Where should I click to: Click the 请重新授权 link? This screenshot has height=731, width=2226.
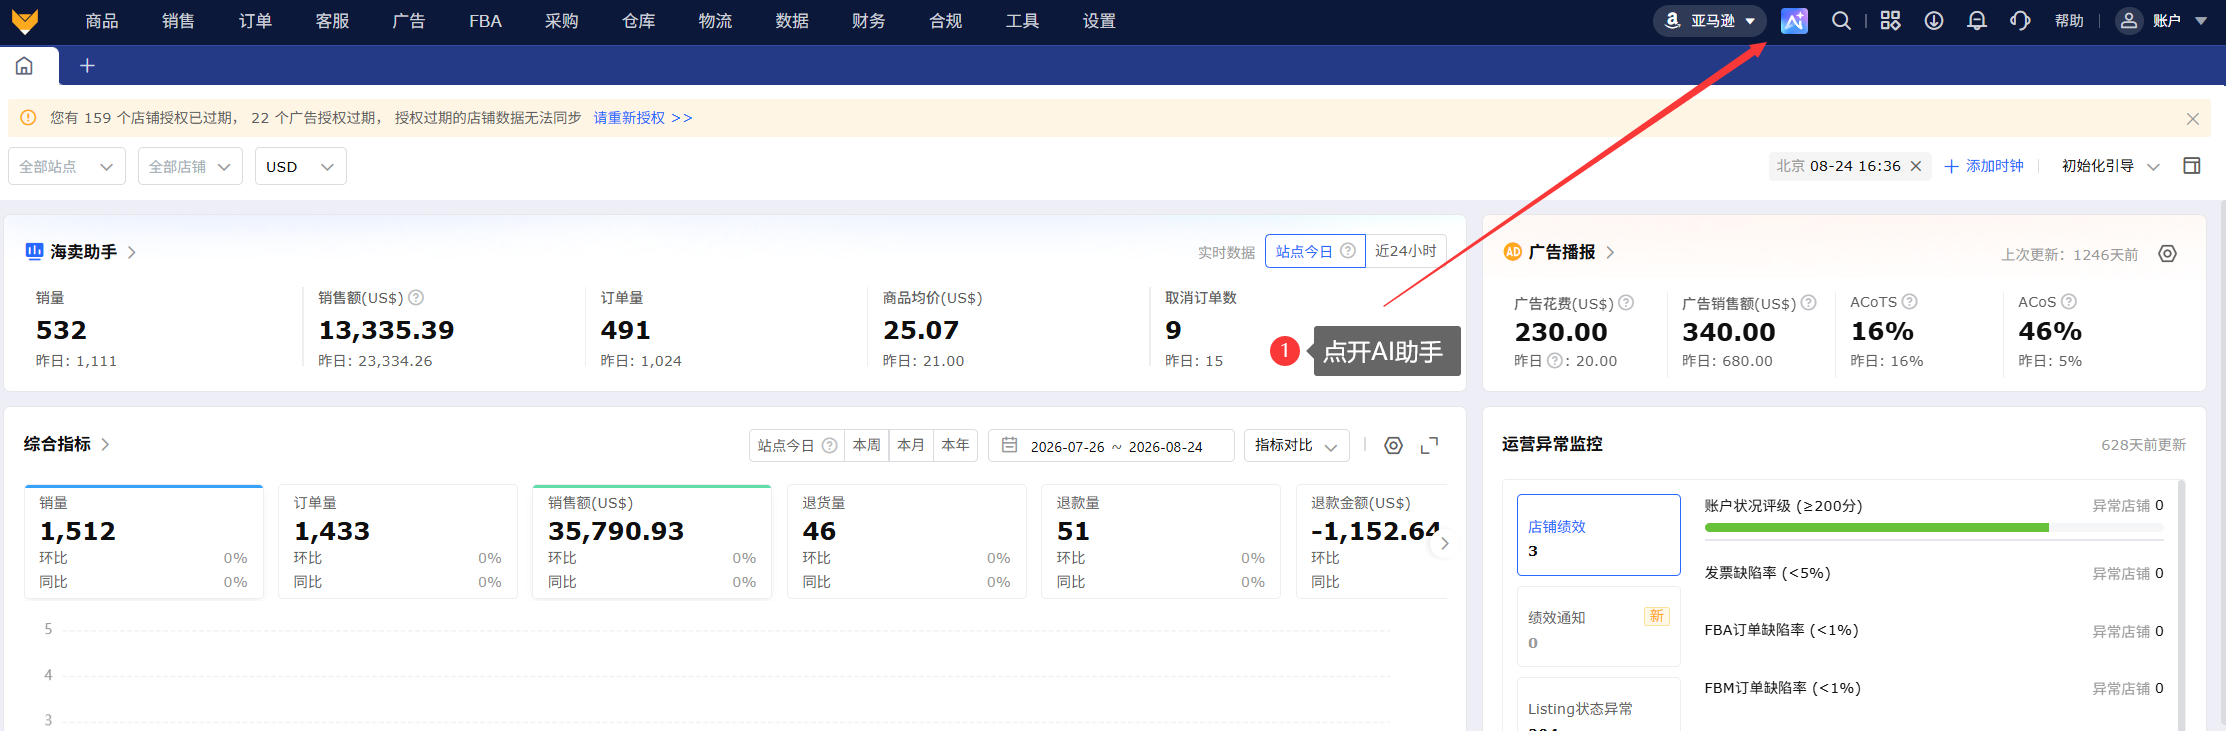[x=643, y=118]
